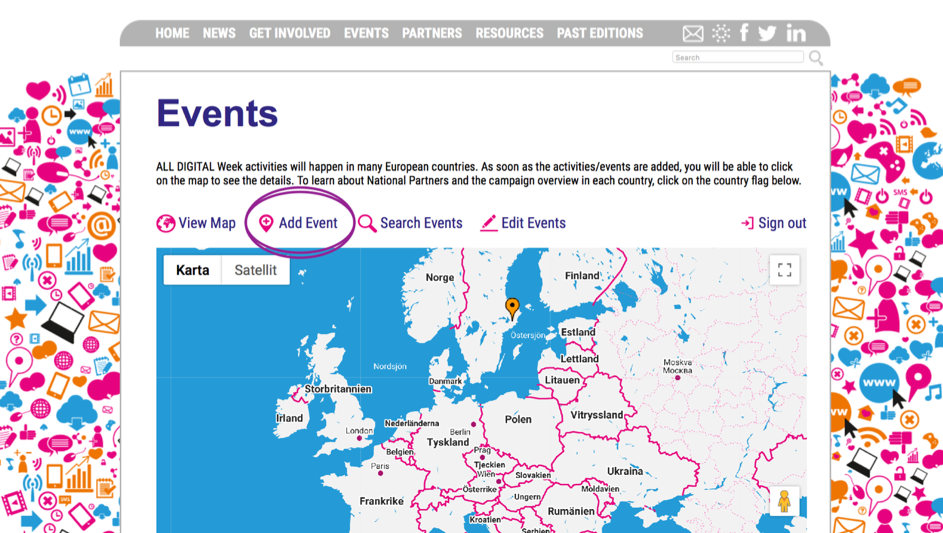The height and width of the screenshot is (533, 943).
Task: Click the Vitryssland label on the map
Action: (x=597, y=415)
